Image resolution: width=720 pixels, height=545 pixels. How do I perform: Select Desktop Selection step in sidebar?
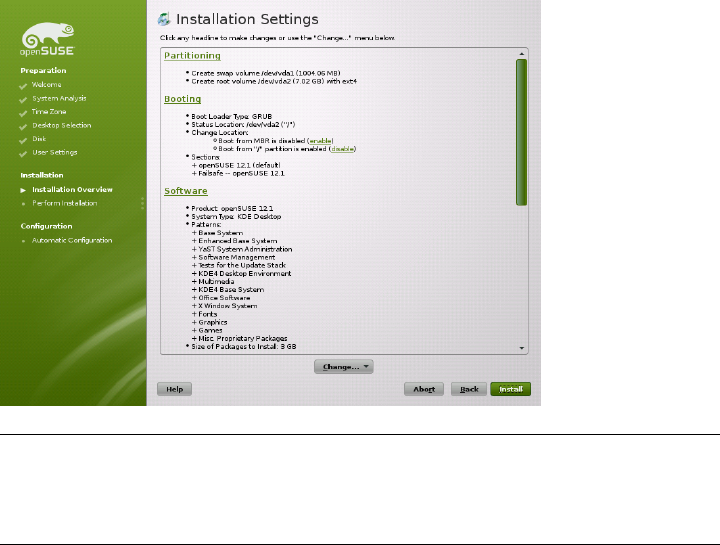point(62,126)
